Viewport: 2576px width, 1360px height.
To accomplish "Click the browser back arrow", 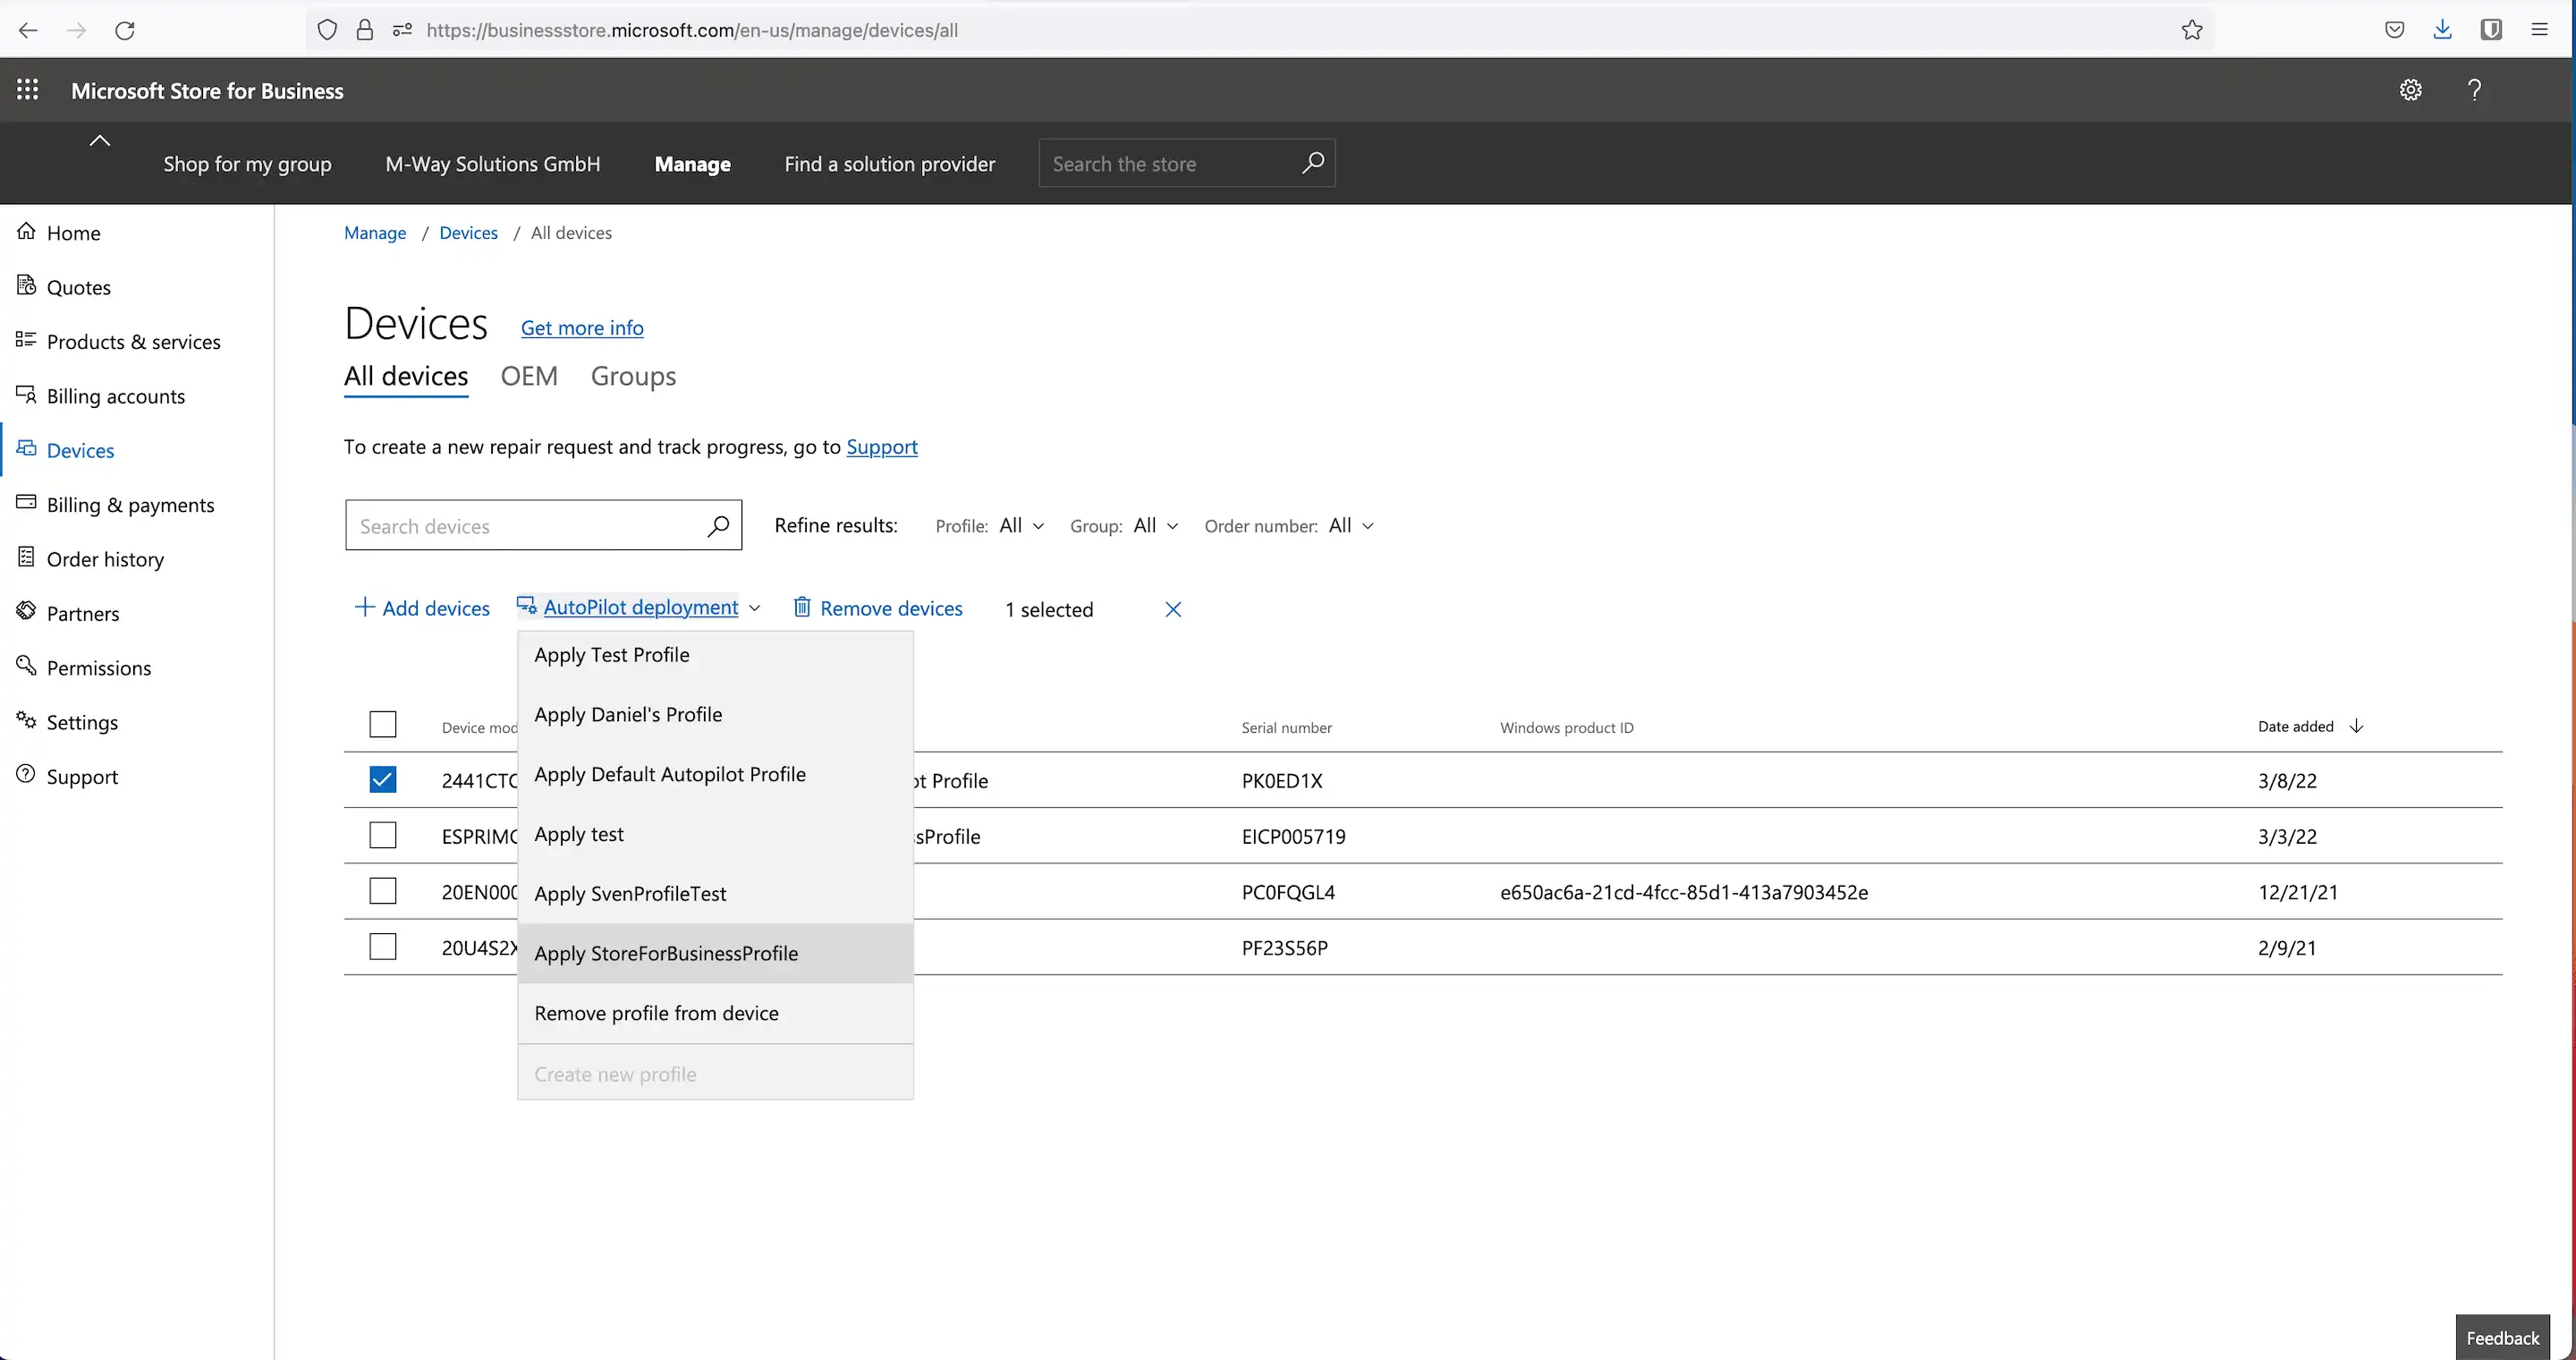I will coord(28,30).
